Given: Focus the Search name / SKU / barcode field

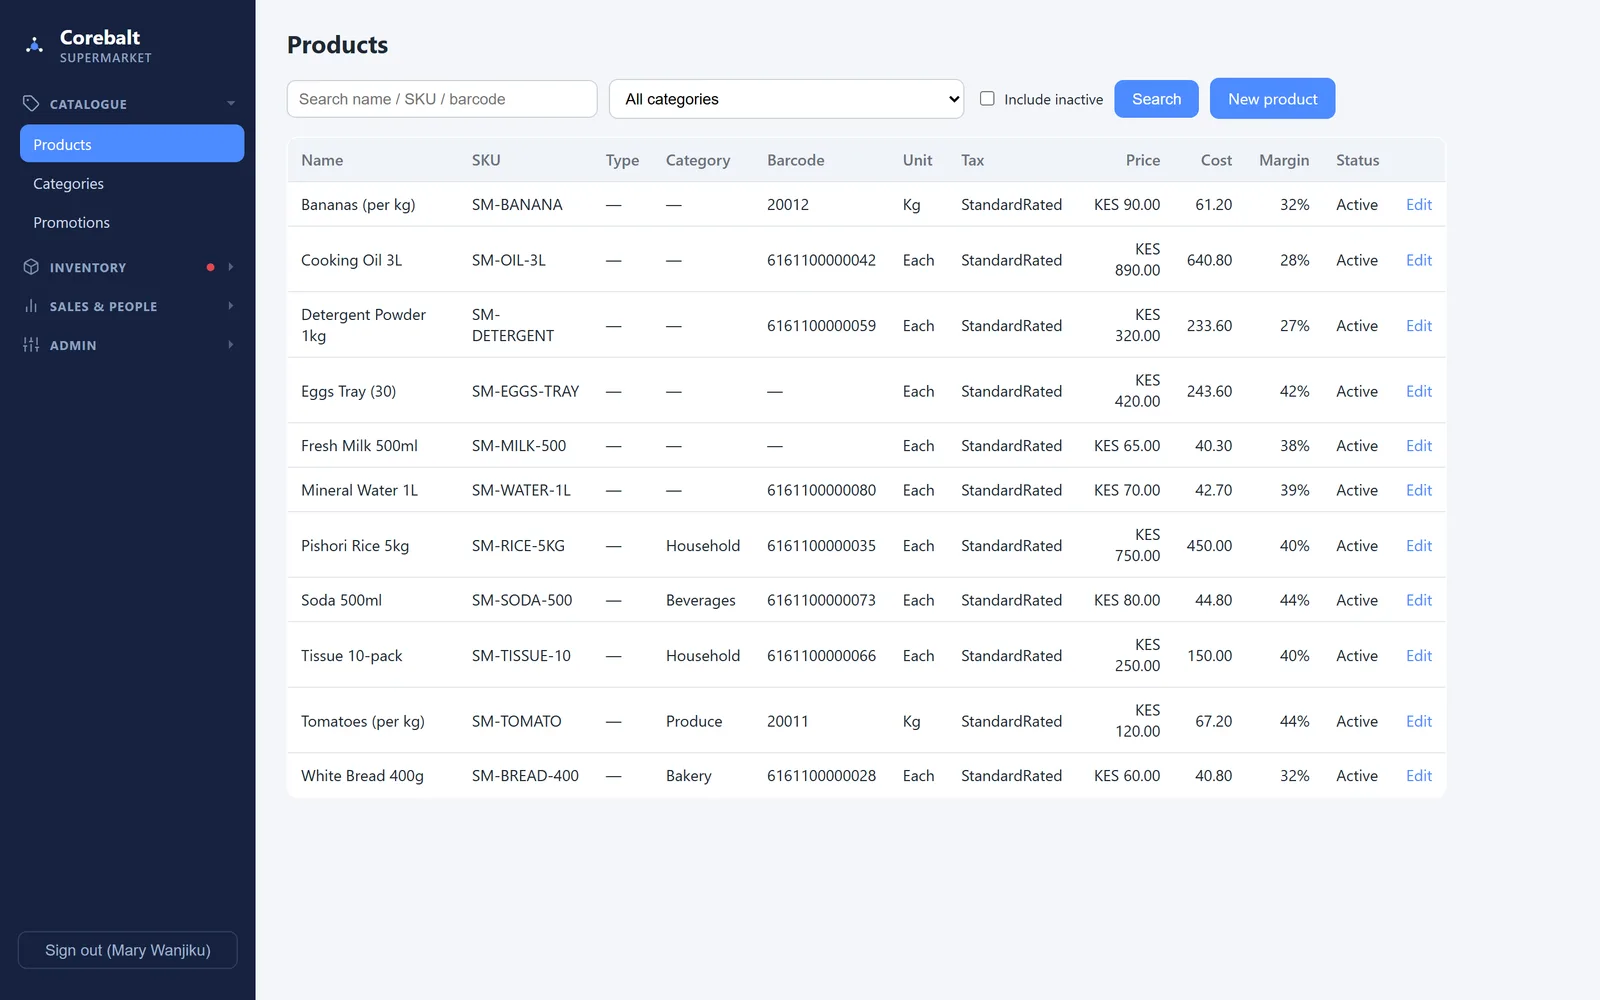Looking at the screenshot, I should click(442, 99).
